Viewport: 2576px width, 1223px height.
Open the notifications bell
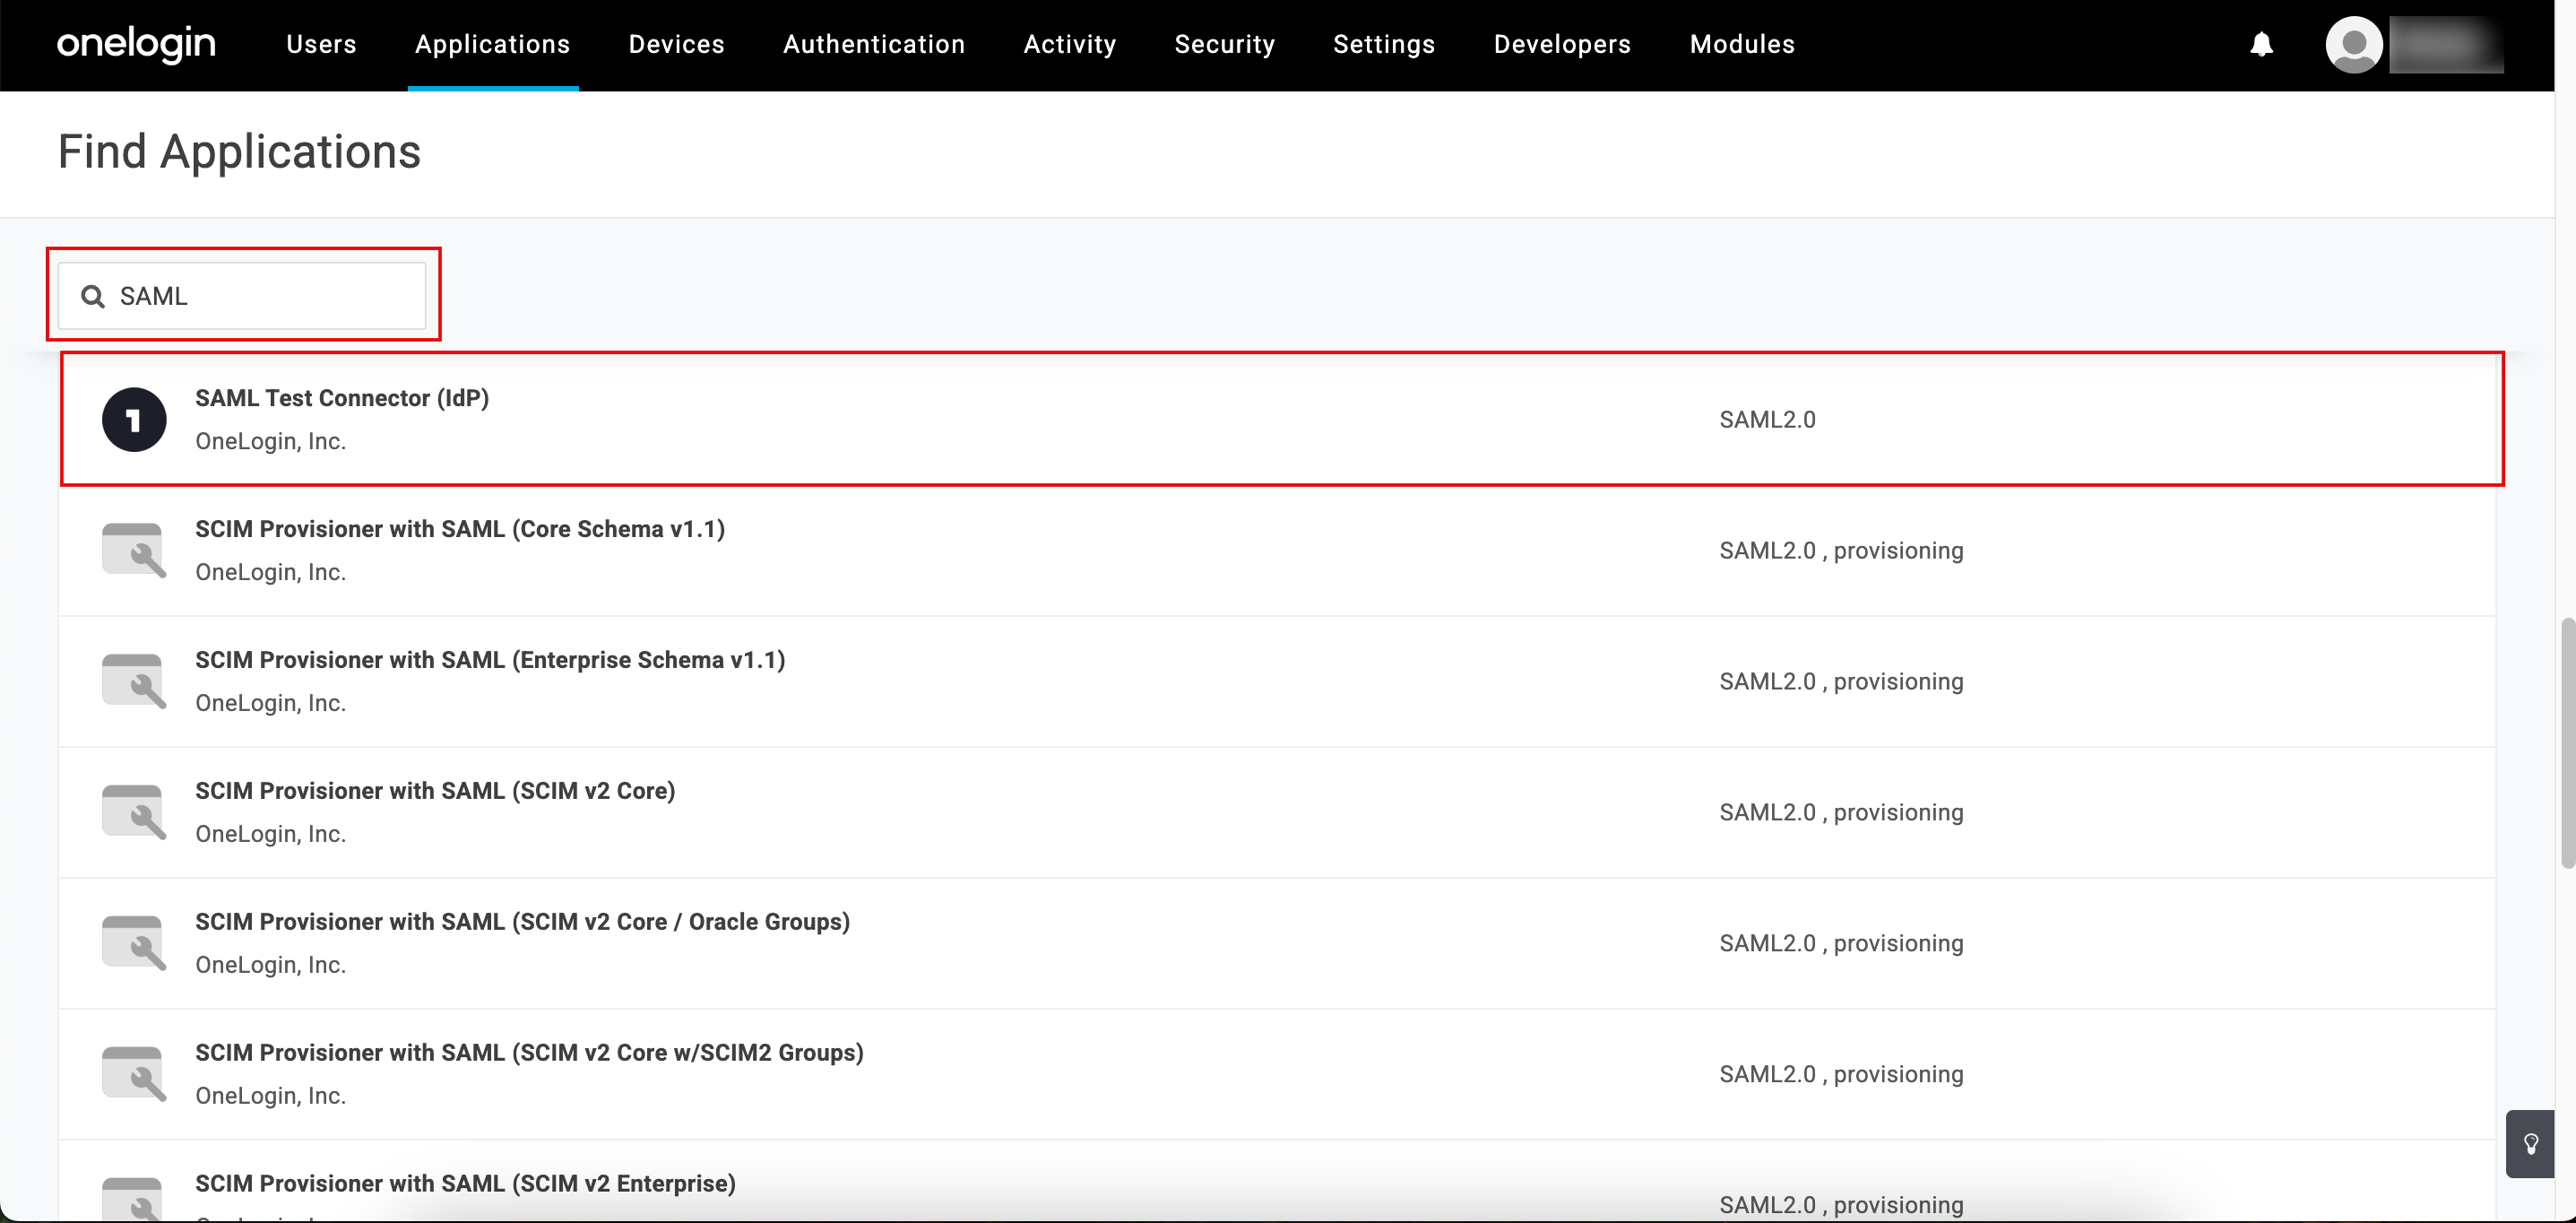click(x=2261, y=44)
